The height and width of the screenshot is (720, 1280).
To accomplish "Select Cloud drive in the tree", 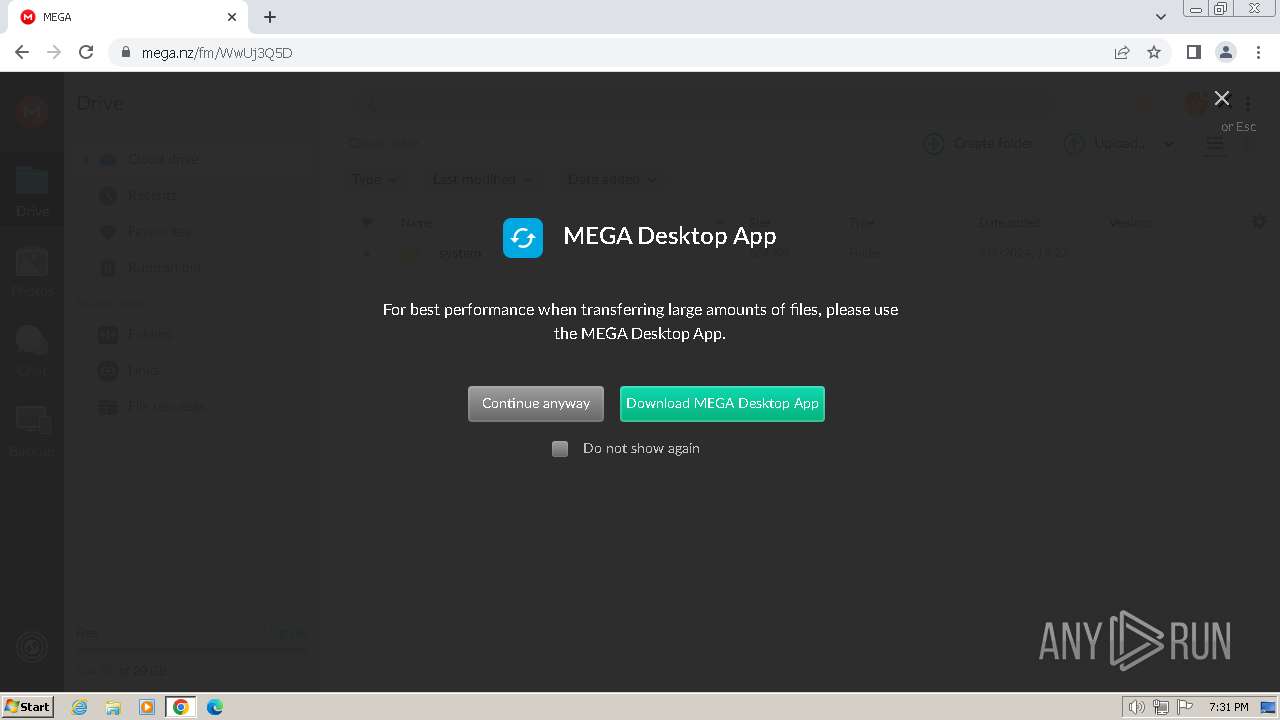I will click(x=163, y=159).
